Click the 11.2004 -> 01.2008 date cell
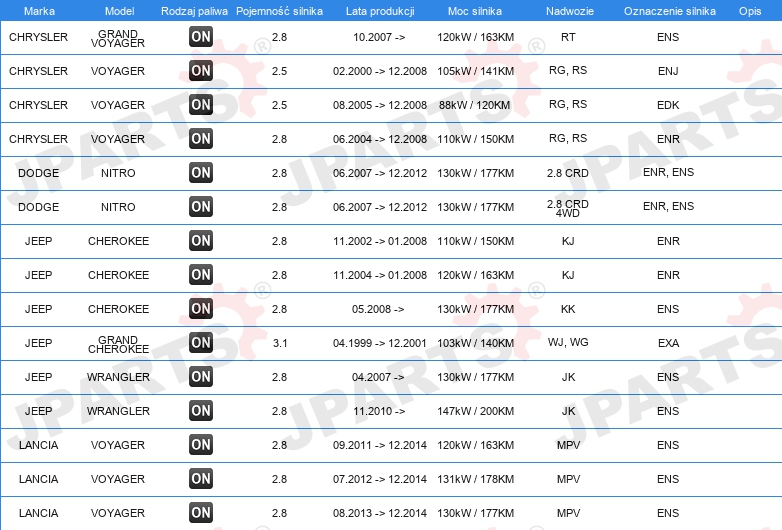This screenshot has width=782, height=530. click(380, 275)
